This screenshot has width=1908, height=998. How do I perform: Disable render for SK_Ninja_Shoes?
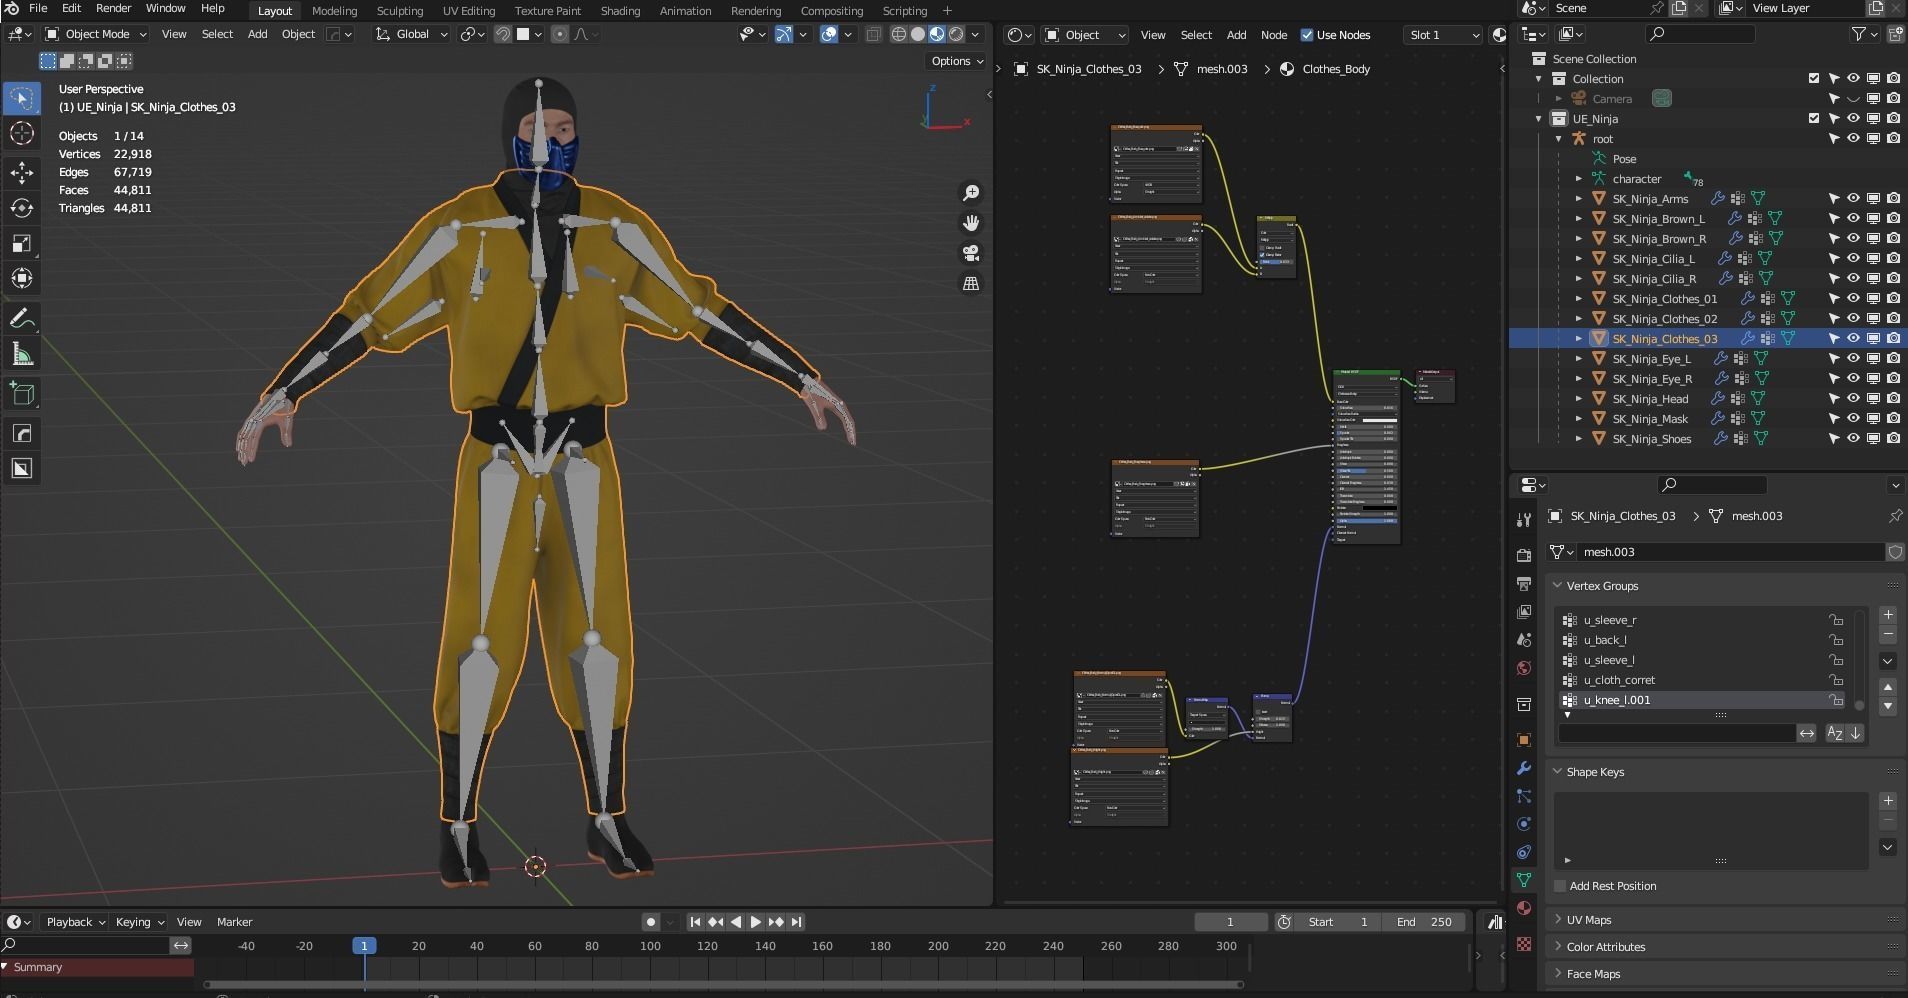[x=1893, y=439]
